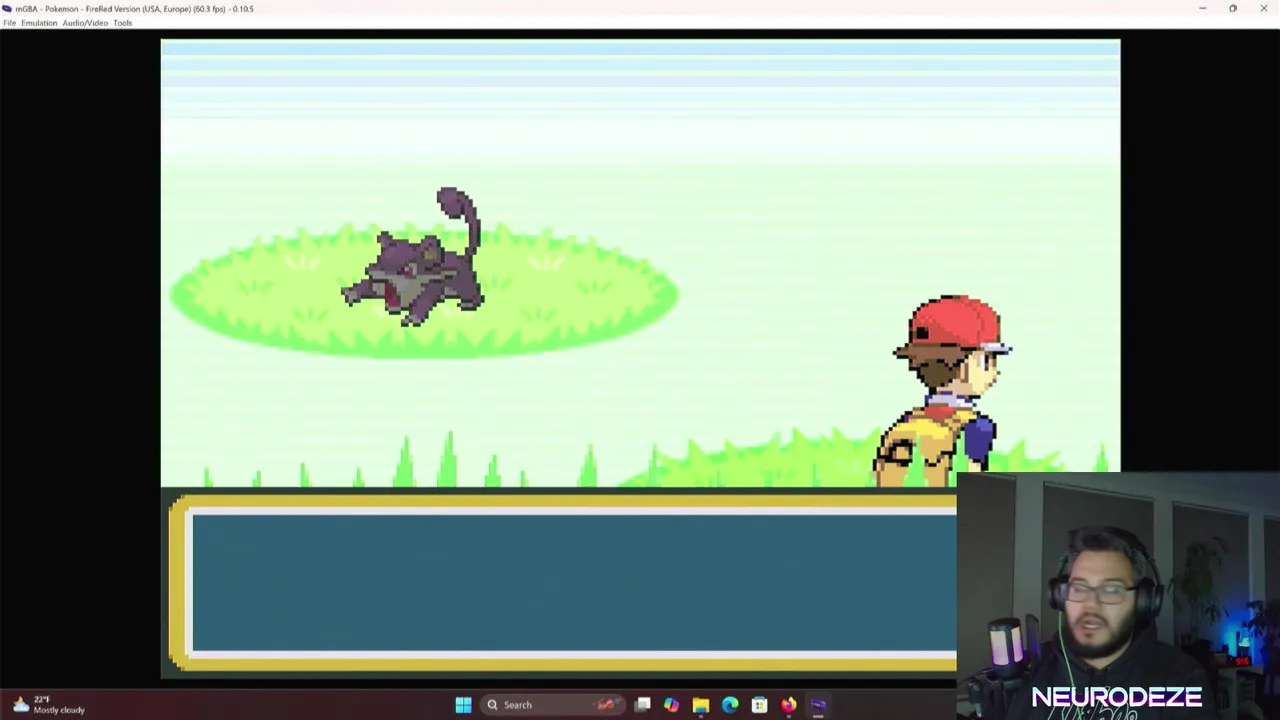Image resolution: width=1280 pixels, height=720 pixels.
Task: Open Microsoft Store from taskbar
Action: [759, 705]
